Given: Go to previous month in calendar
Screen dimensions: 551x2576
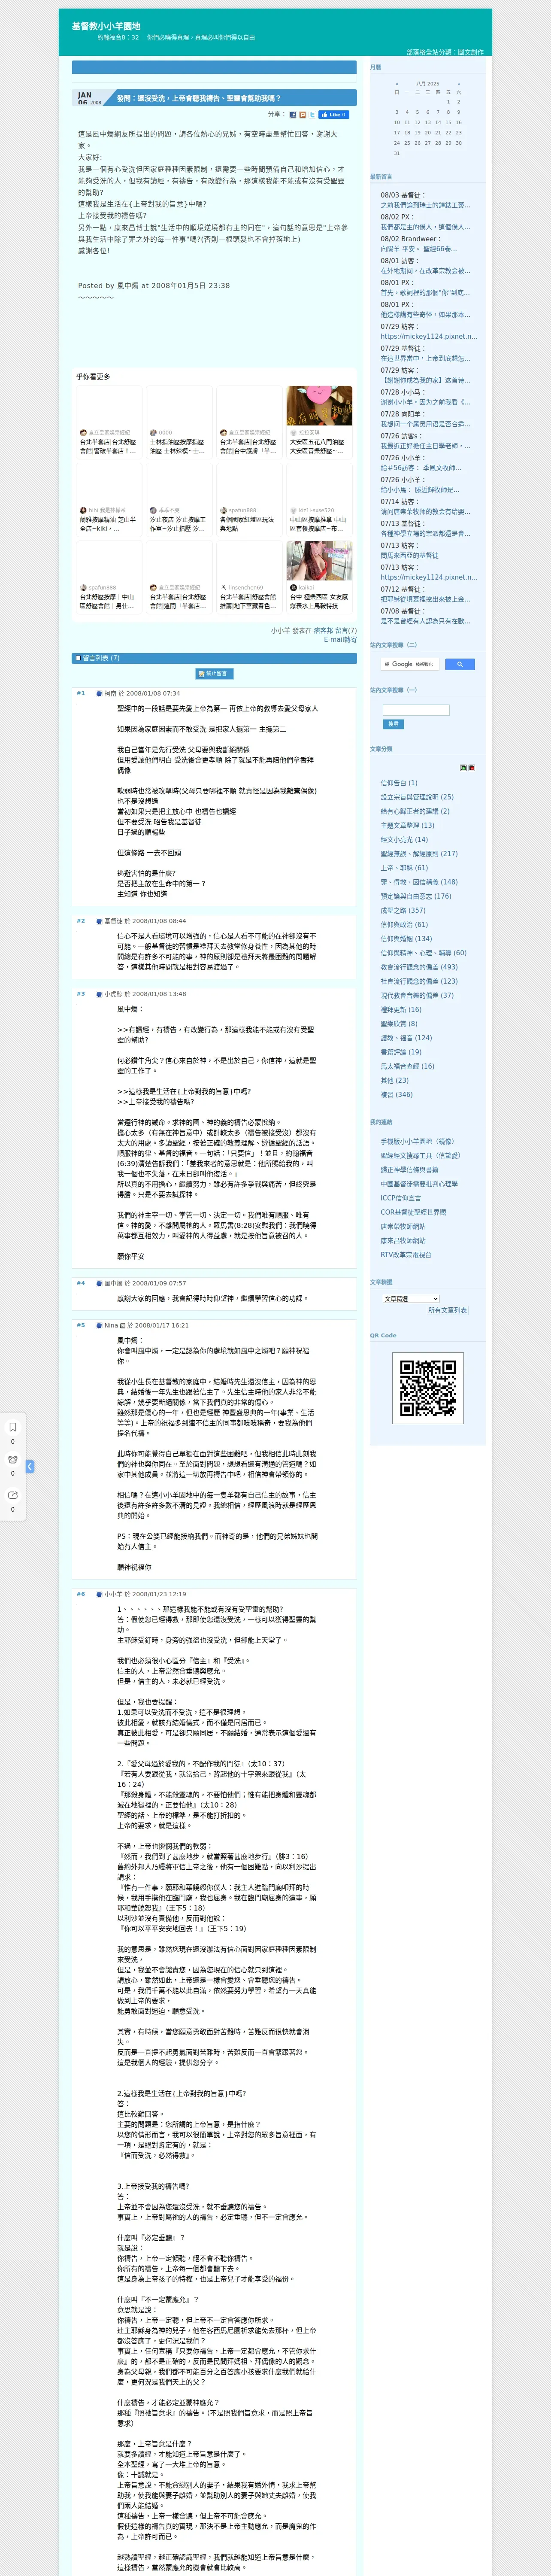Looking at the screenshot, I should point(397,84).
